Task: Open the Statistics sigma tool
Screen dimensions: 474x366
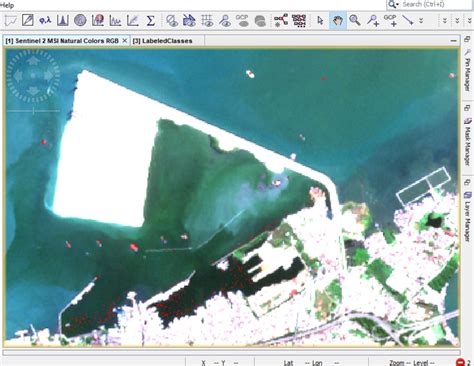Action: [x=151, y=21]
